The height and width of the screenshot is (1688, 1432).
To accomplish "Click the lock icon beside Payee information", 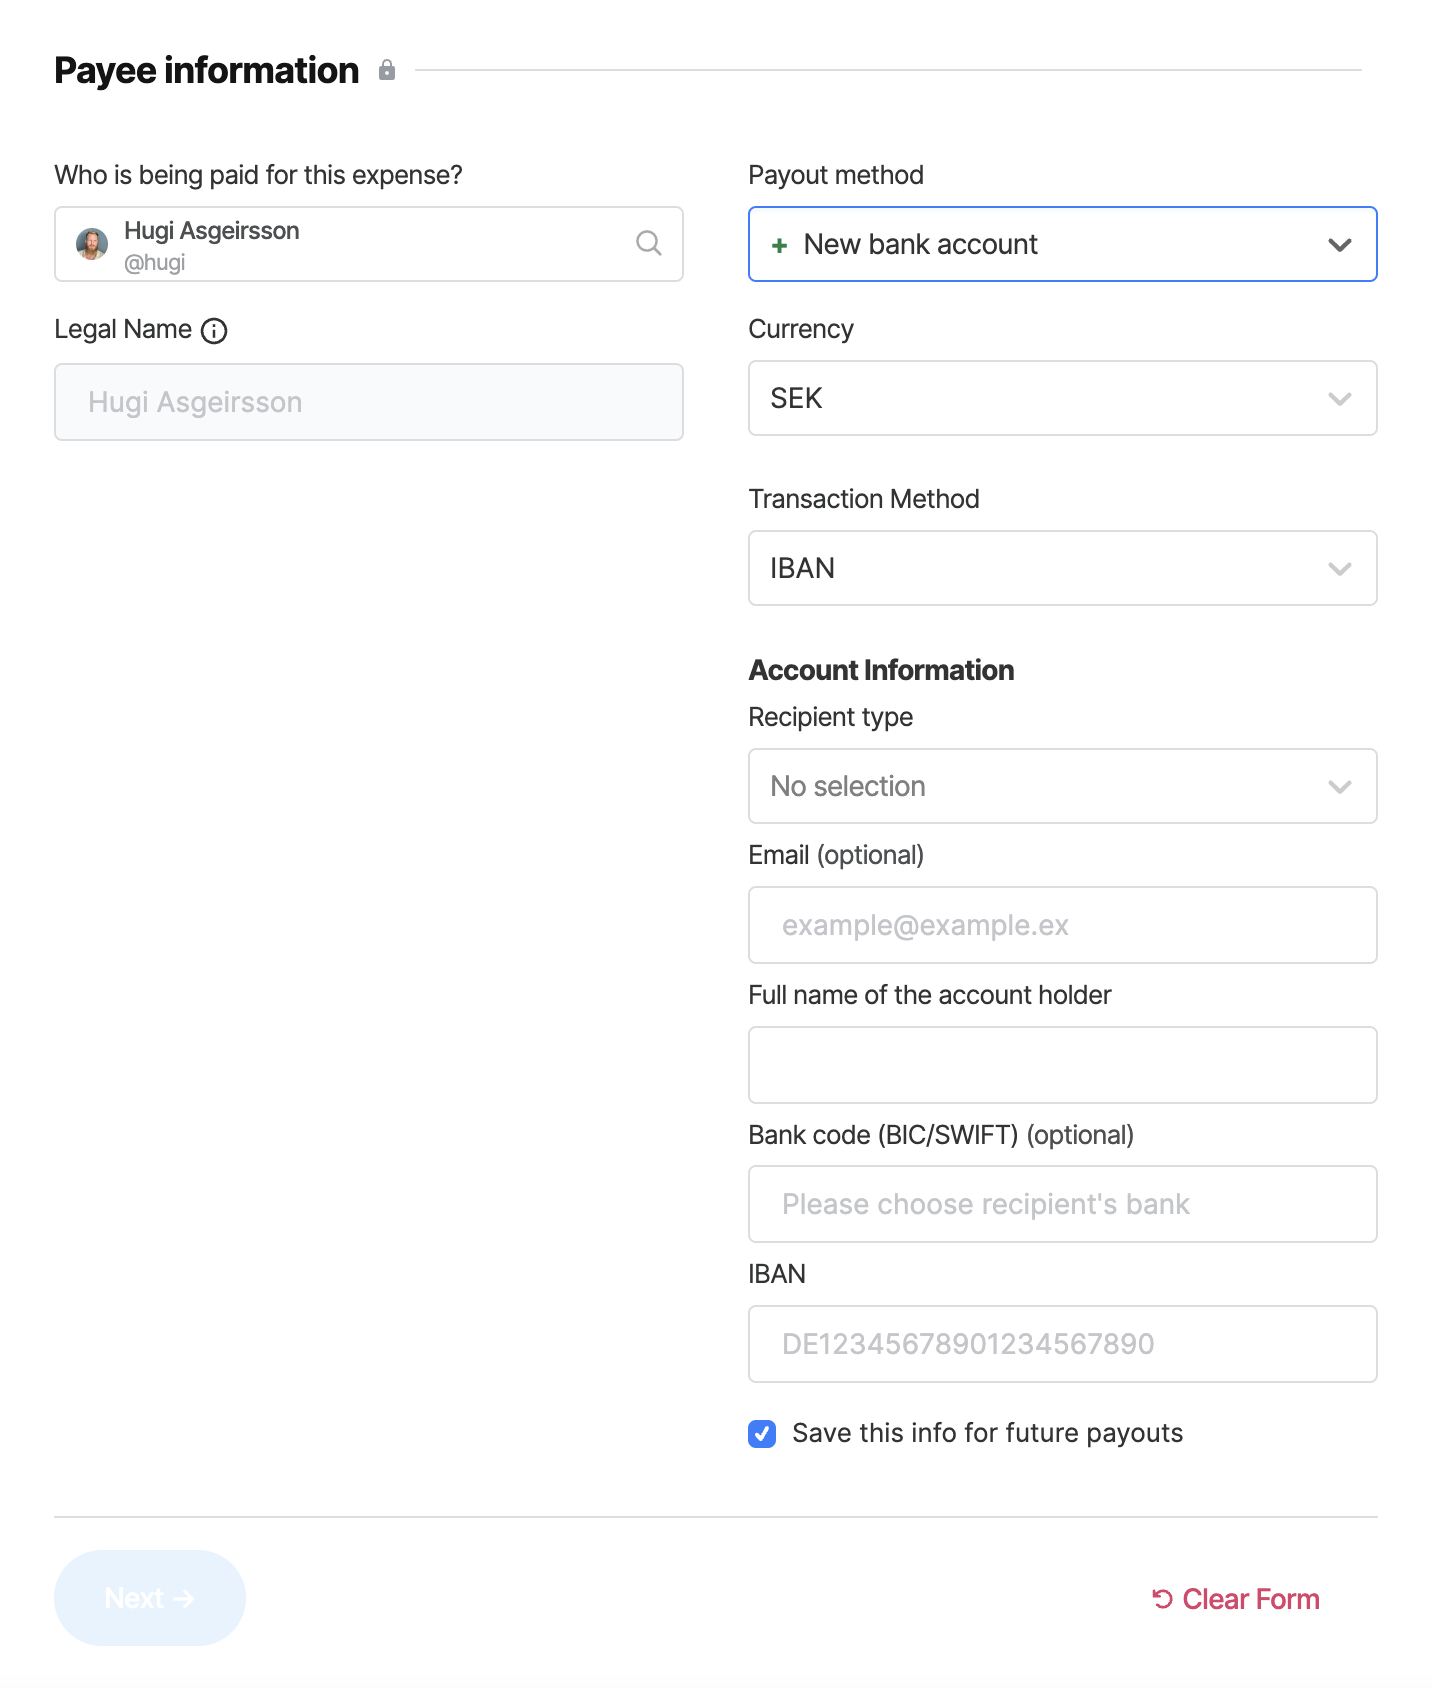I will [x=387, y=70].
